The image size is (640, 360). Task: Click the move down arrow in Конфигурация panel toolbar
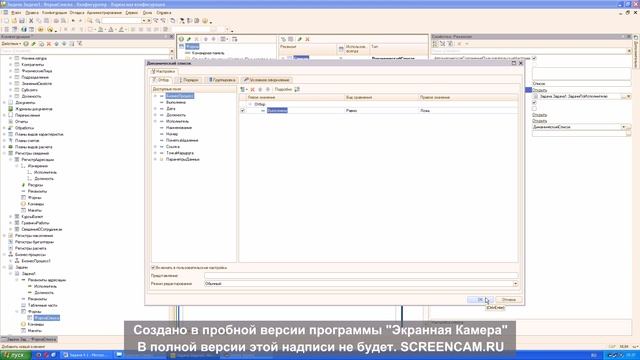coord(64,44)
